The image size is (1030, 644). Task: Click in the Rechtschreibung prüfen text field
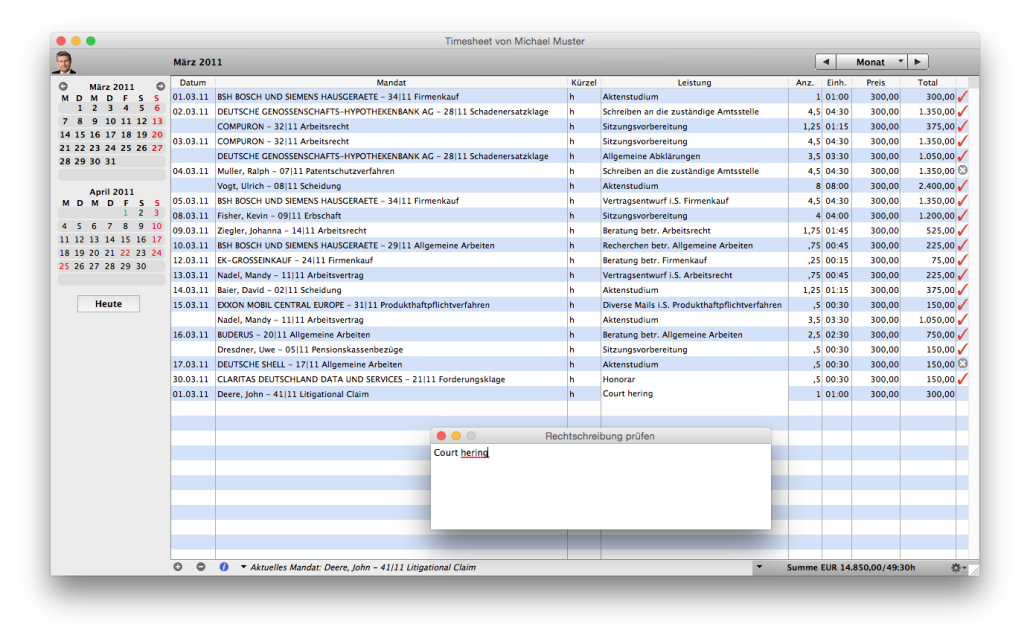pos(600,490)
